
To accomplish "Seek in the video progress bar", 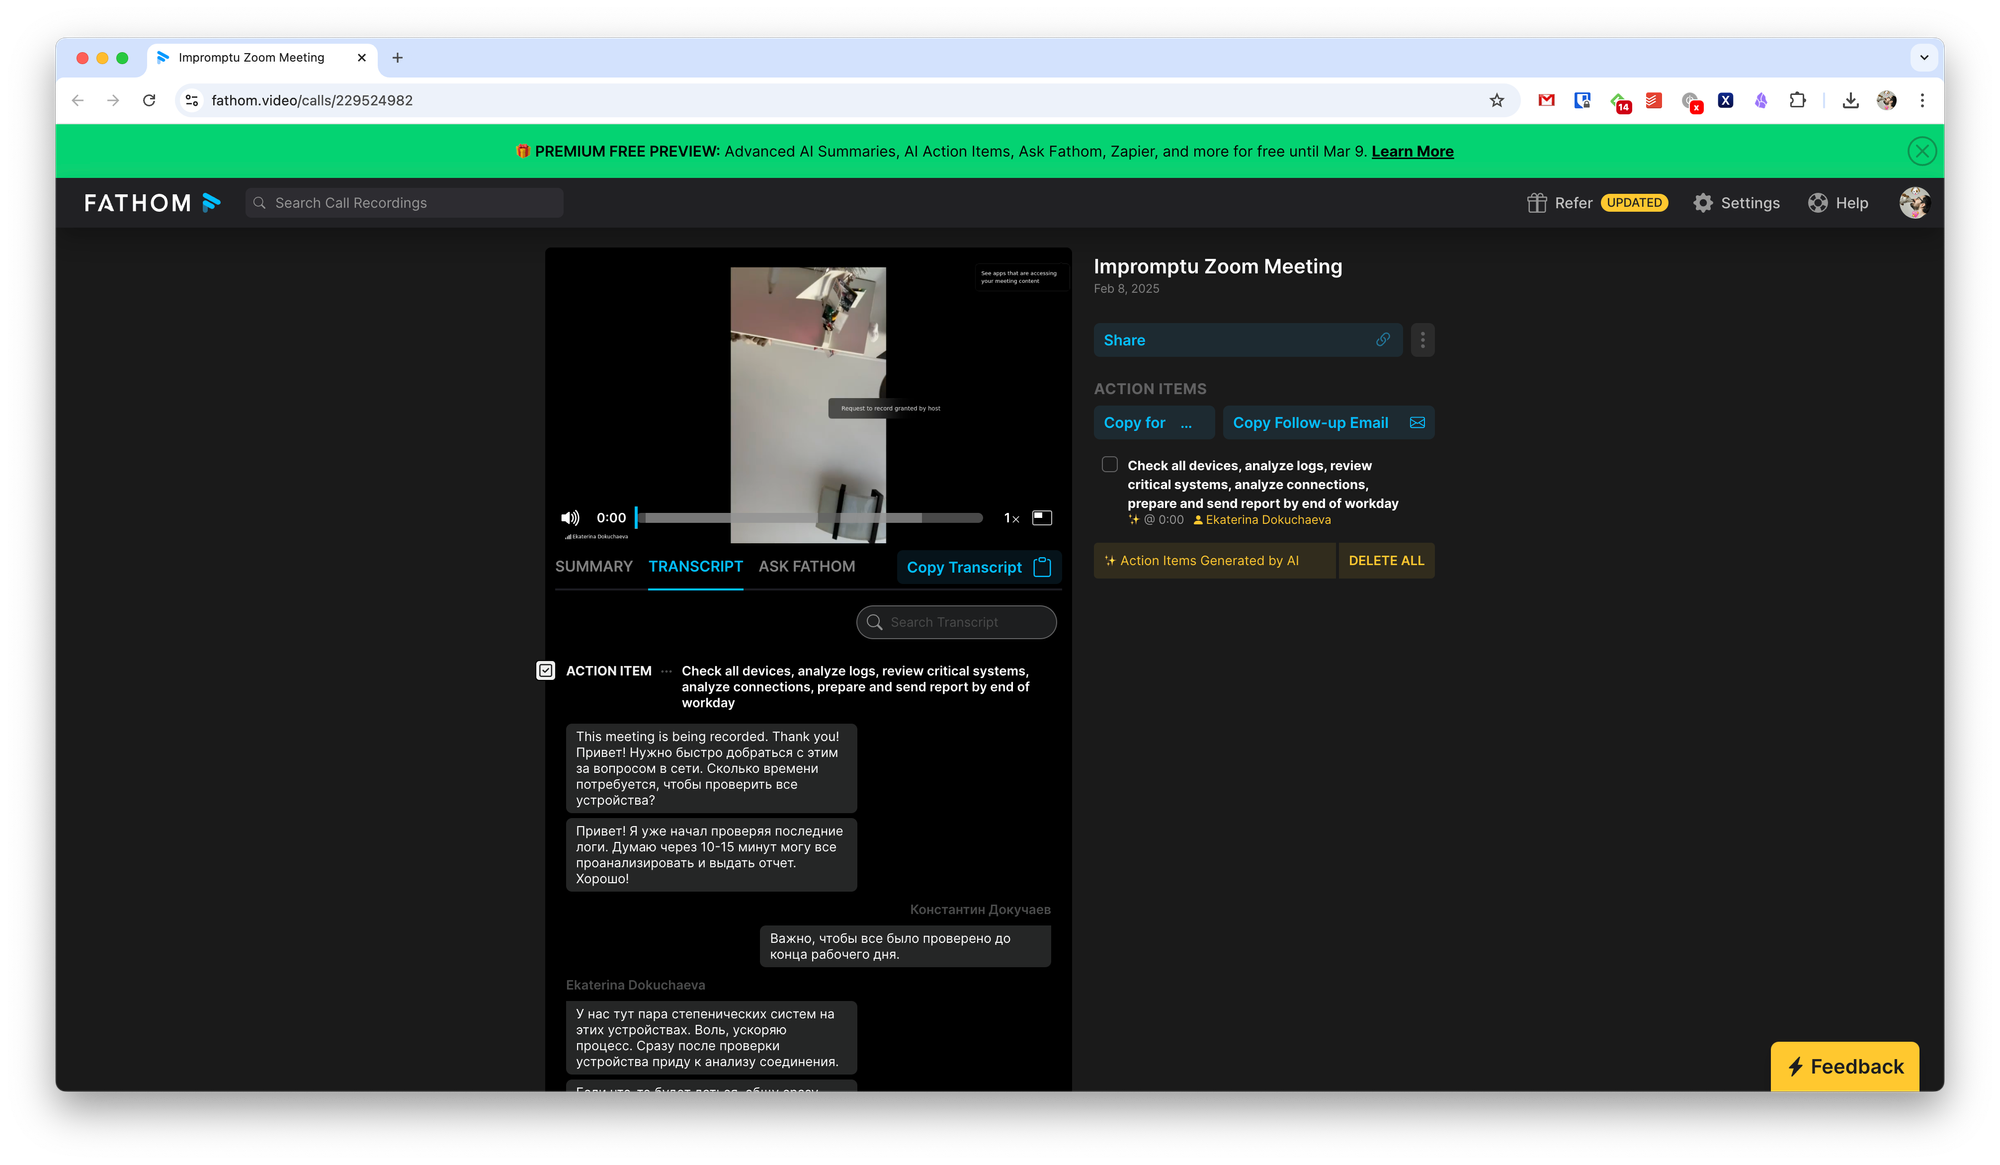I will (810, 518).
